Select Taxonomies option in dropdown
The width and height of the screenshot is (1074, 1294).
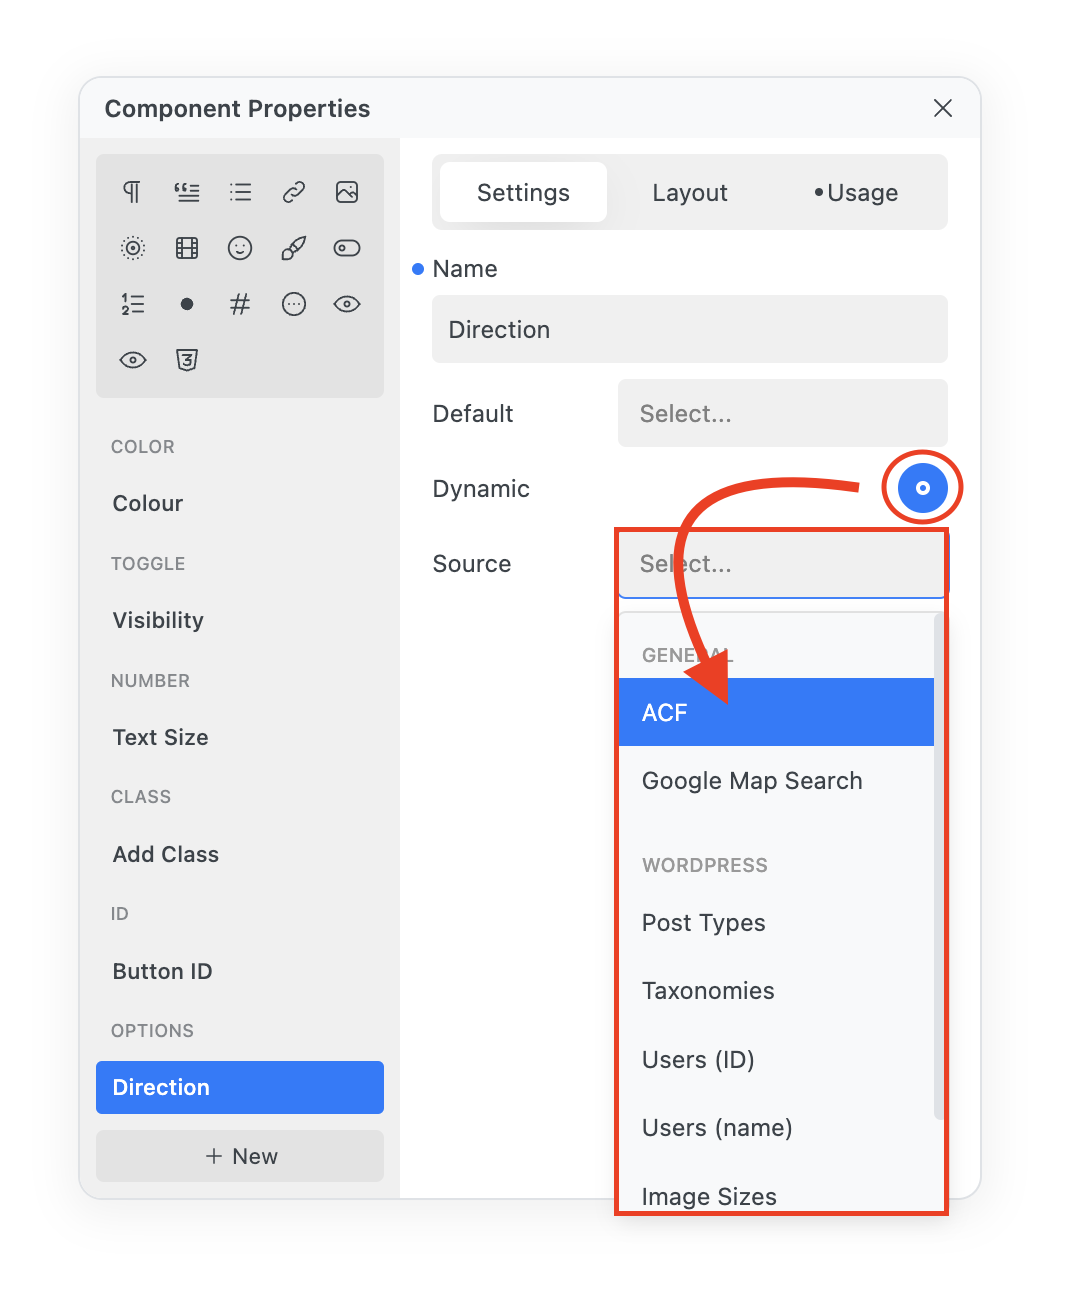point(708,991)
